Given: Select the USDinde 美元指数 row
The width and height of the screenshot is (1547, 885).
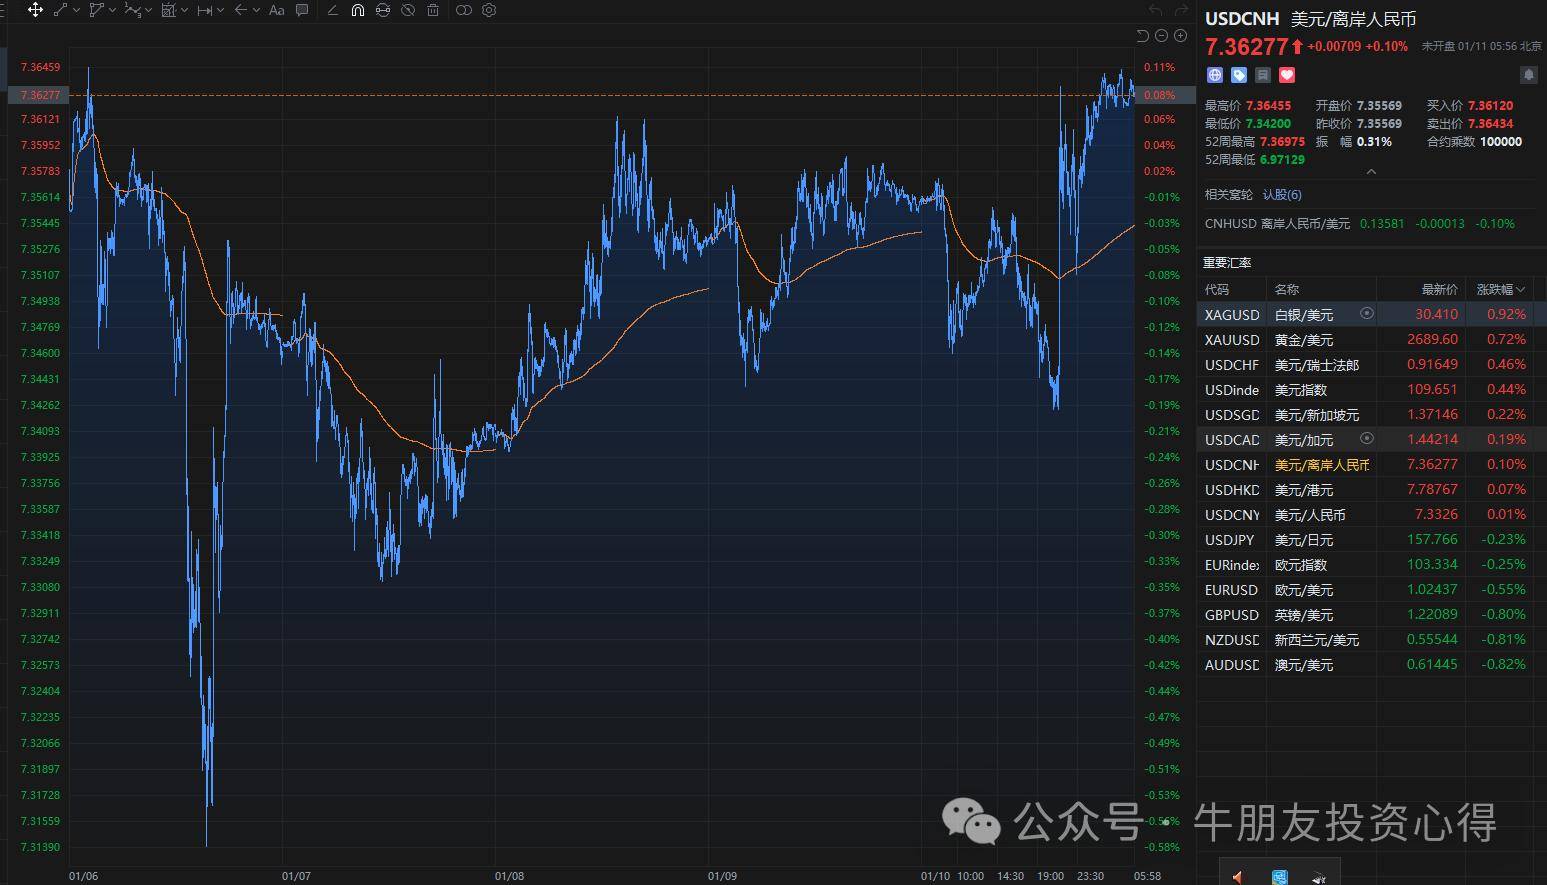Looking at the screenshot, I should tap(1371, 390).
